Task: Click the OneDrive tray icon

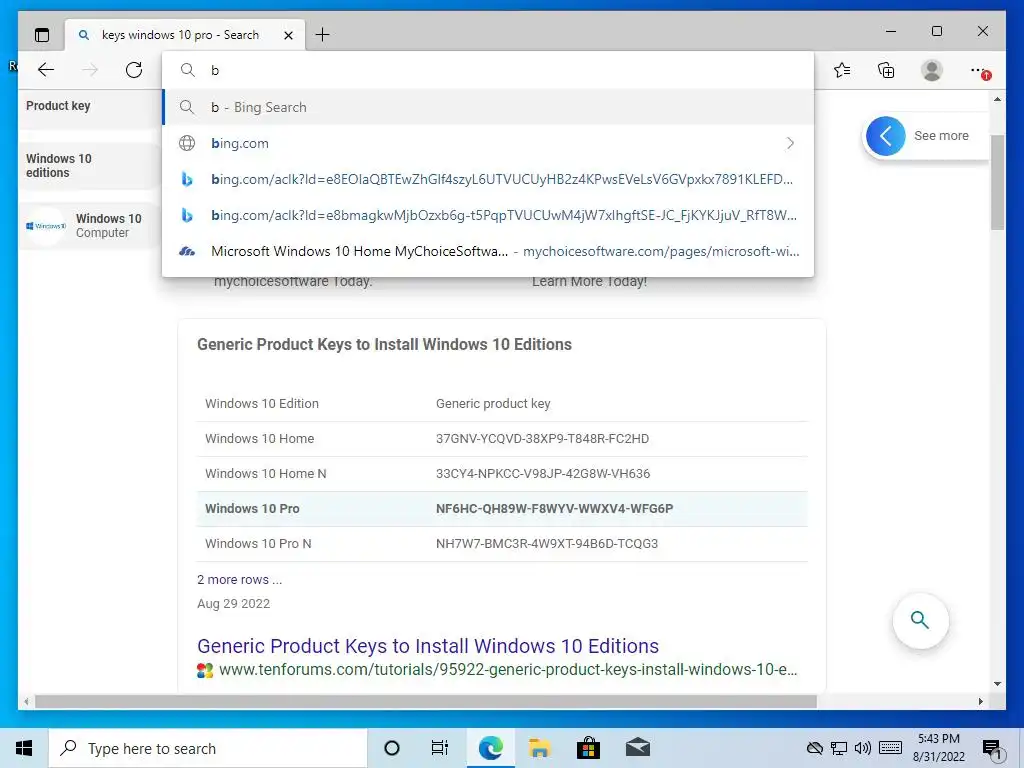Action: coord(814,748)
